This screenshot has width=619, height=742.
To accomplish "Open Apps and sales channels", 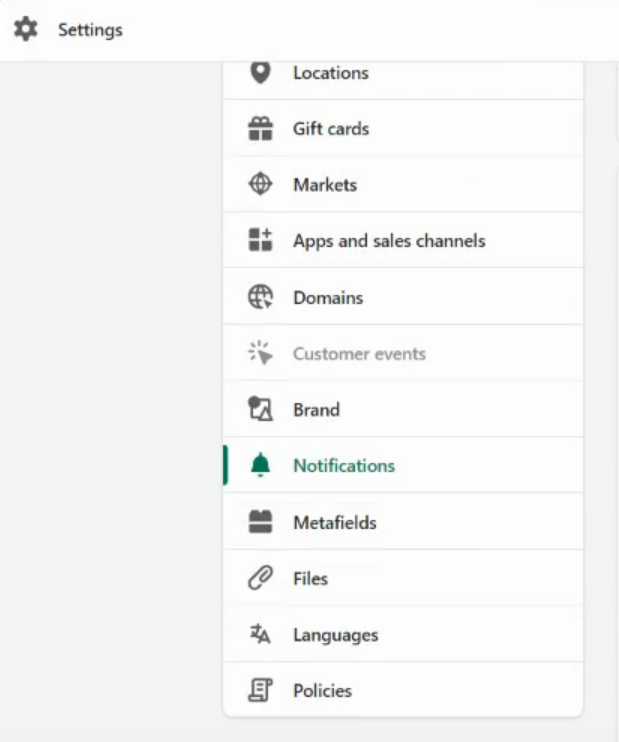I will pos(389,241).
